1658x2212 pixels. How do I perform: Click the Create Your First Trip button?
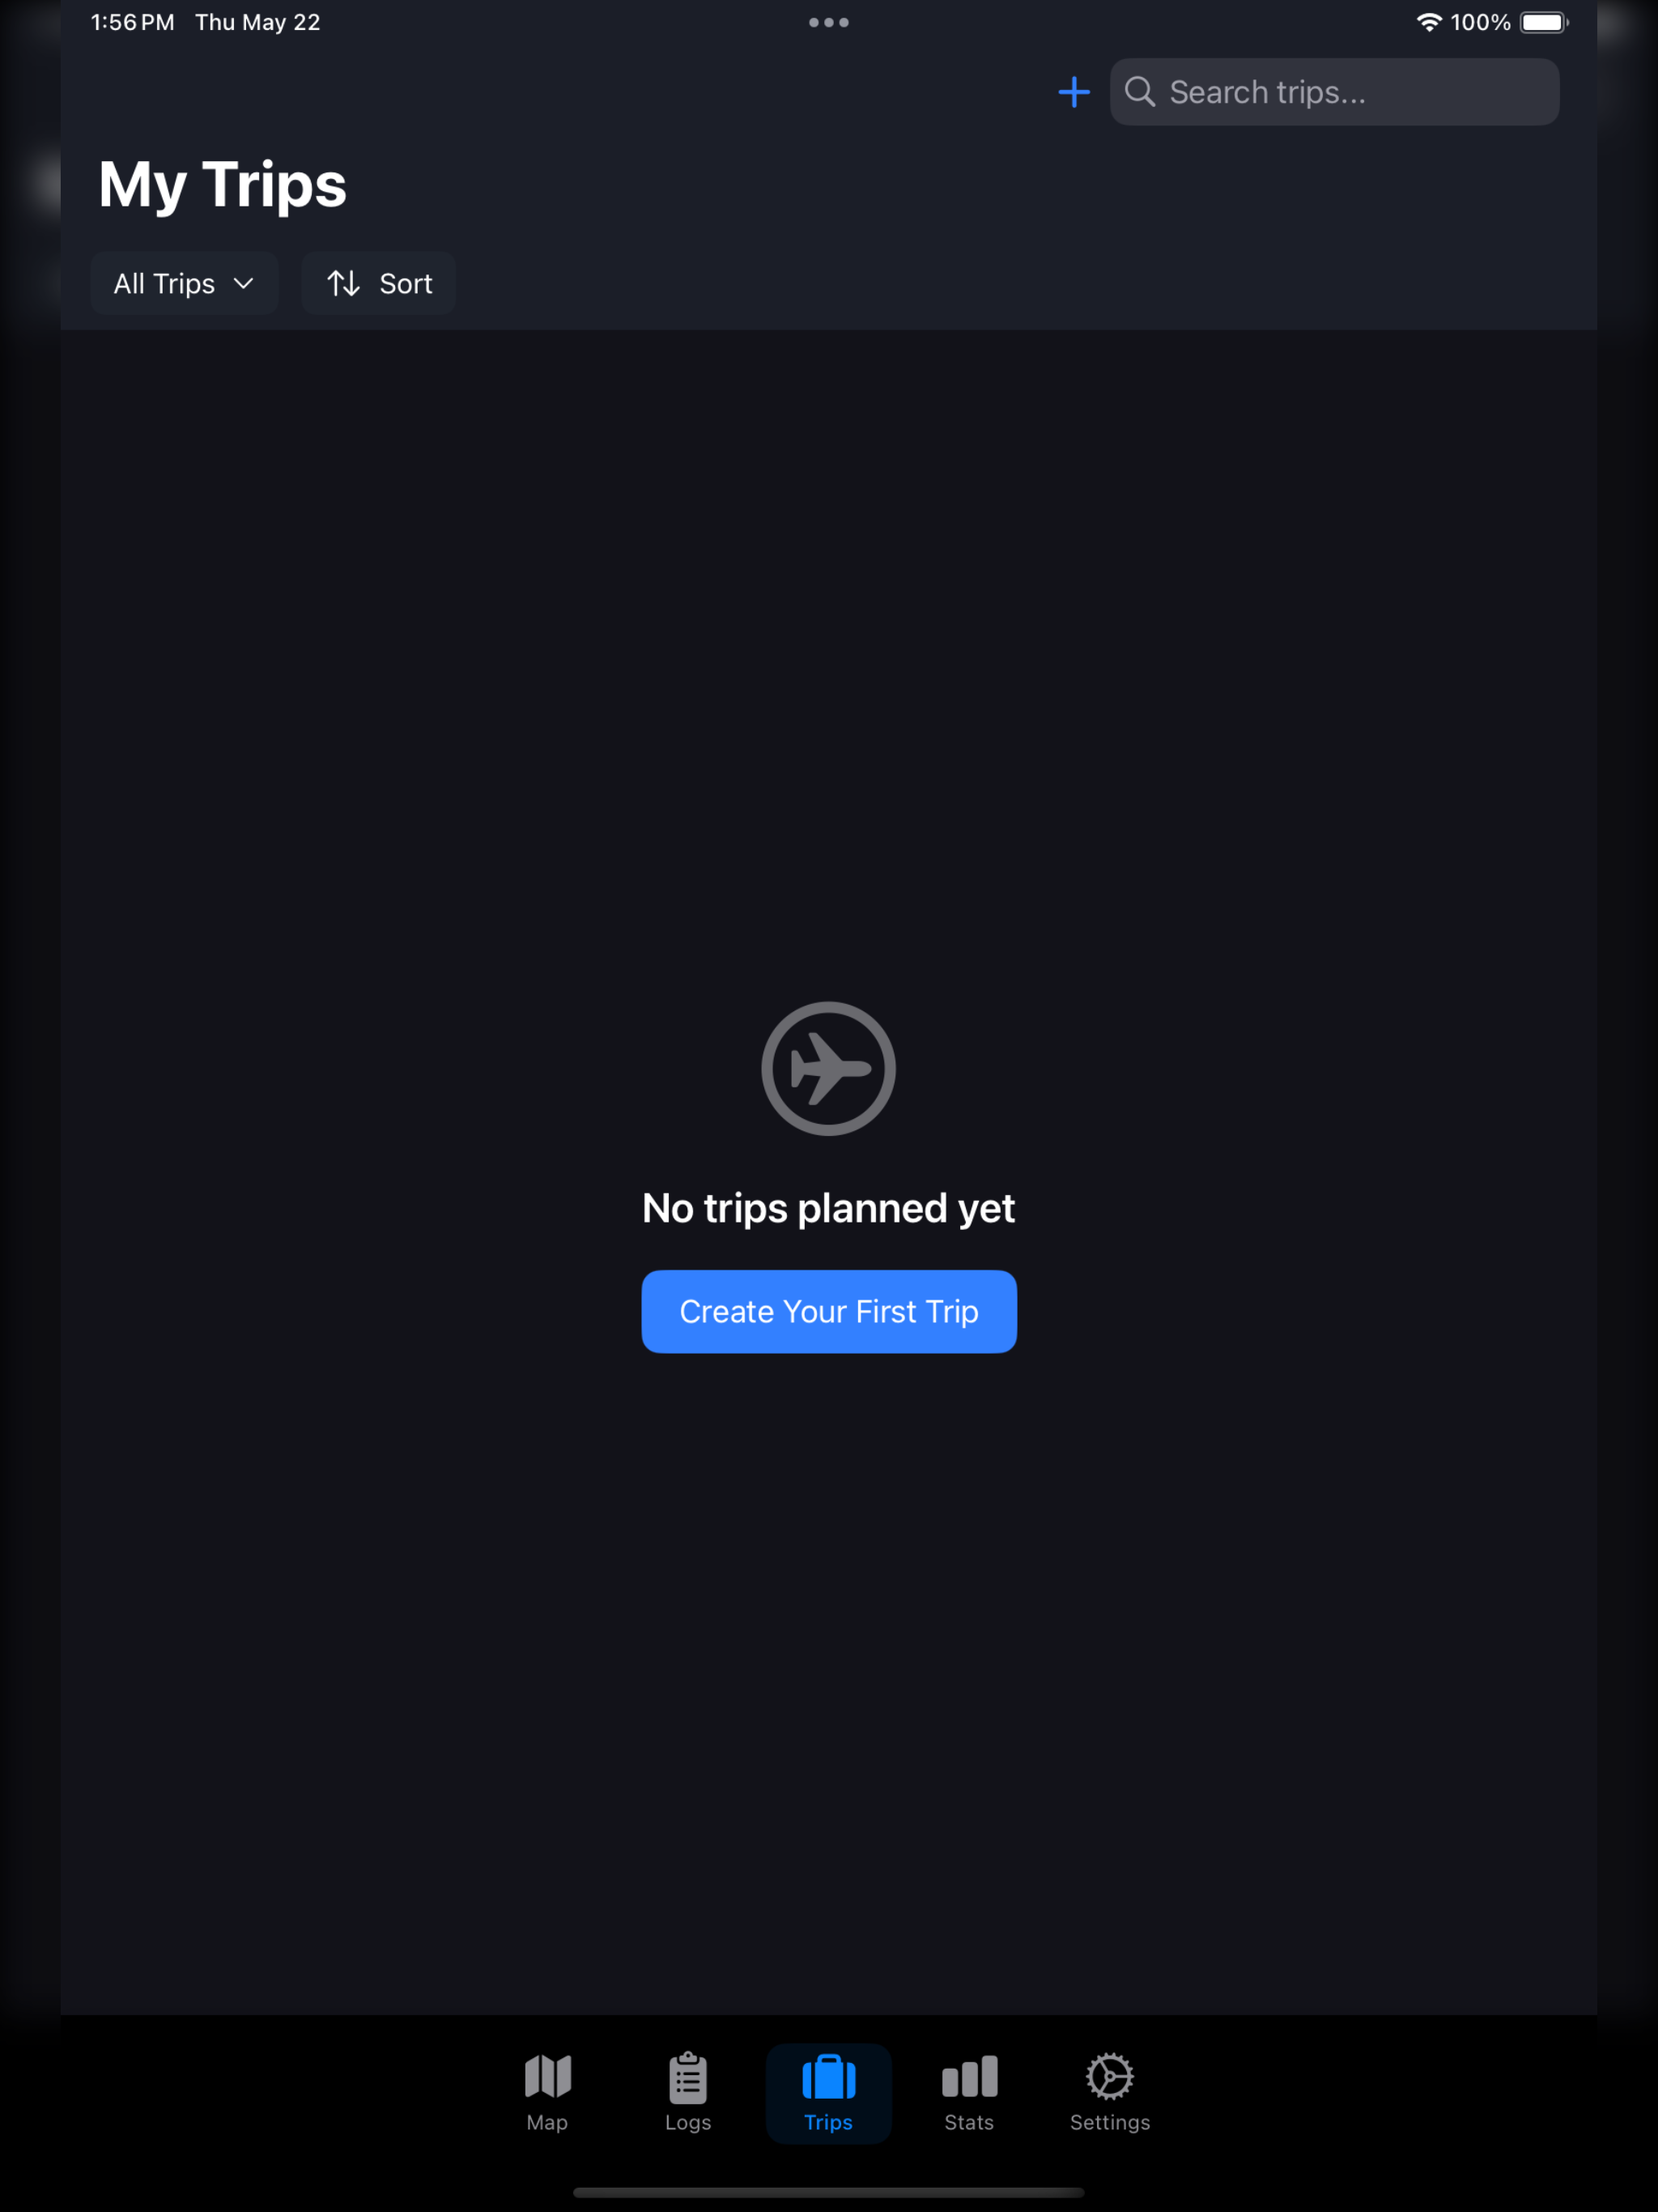pos(829,1311)
